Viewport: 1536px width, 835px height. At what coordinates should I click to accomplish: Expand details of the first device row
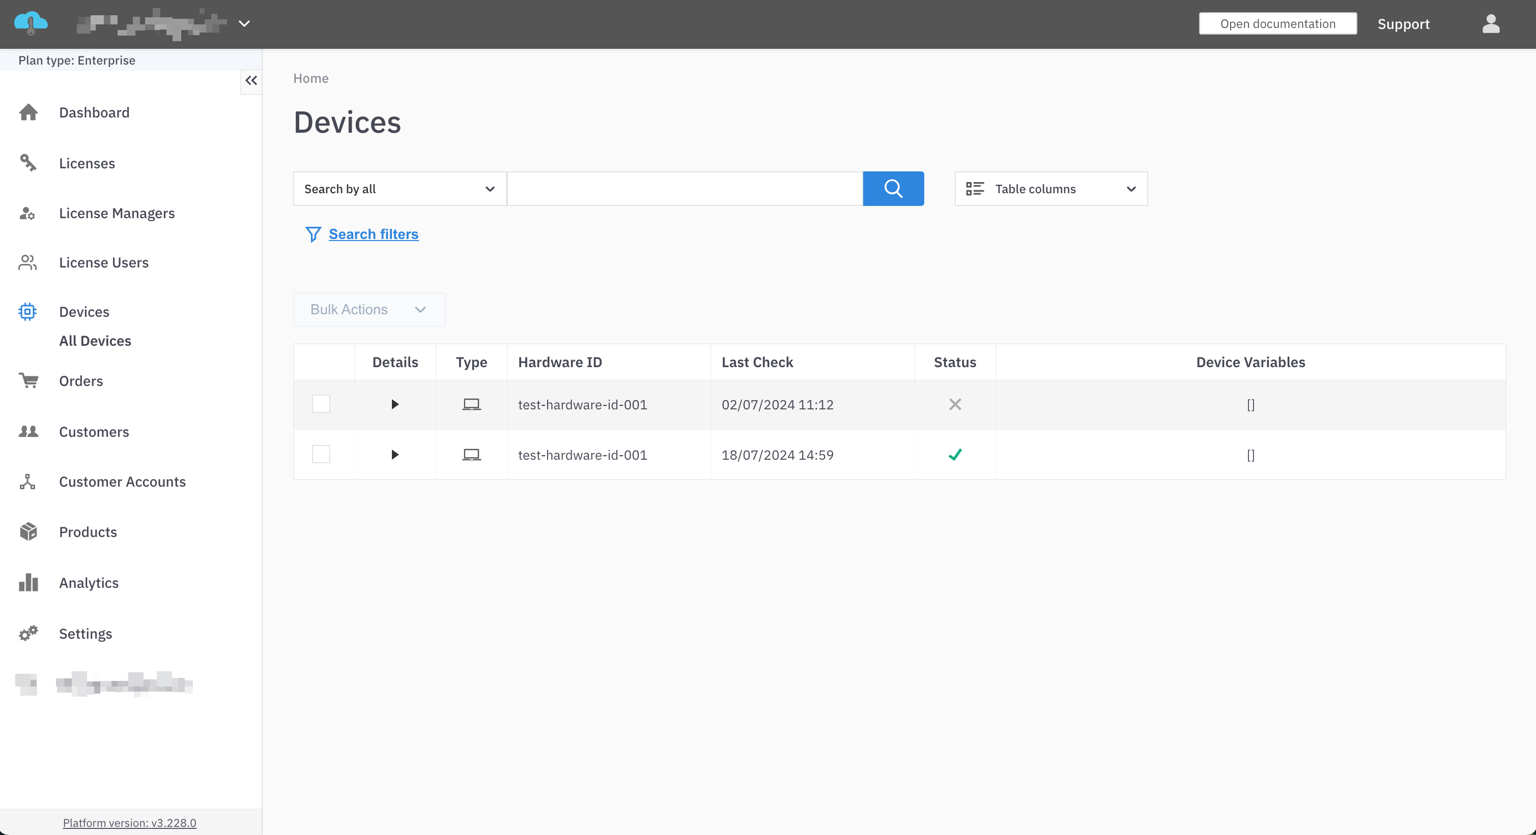(x=395, y=404)
